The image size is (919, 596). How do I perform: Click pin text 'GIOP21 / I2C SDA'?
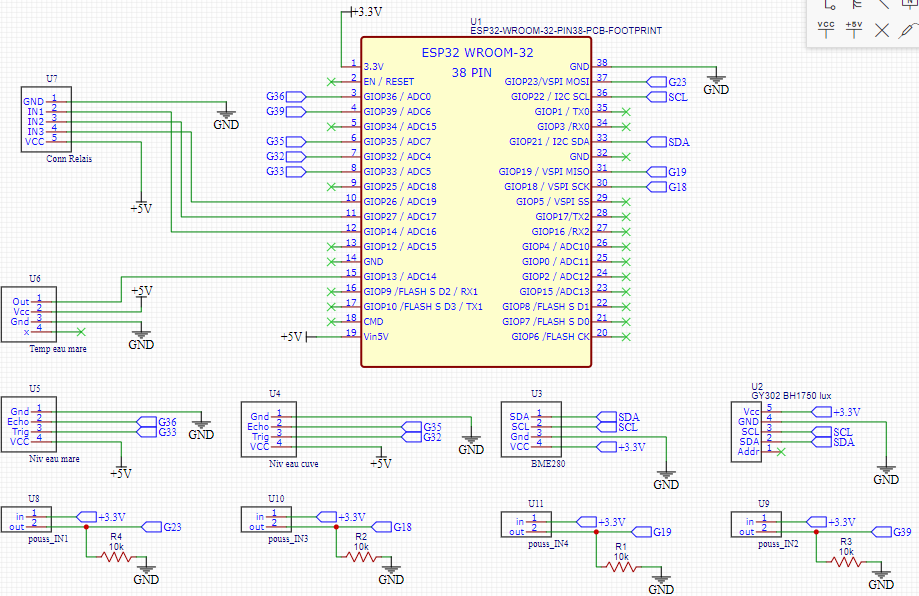pyautogui.click(x=549, y=142)
